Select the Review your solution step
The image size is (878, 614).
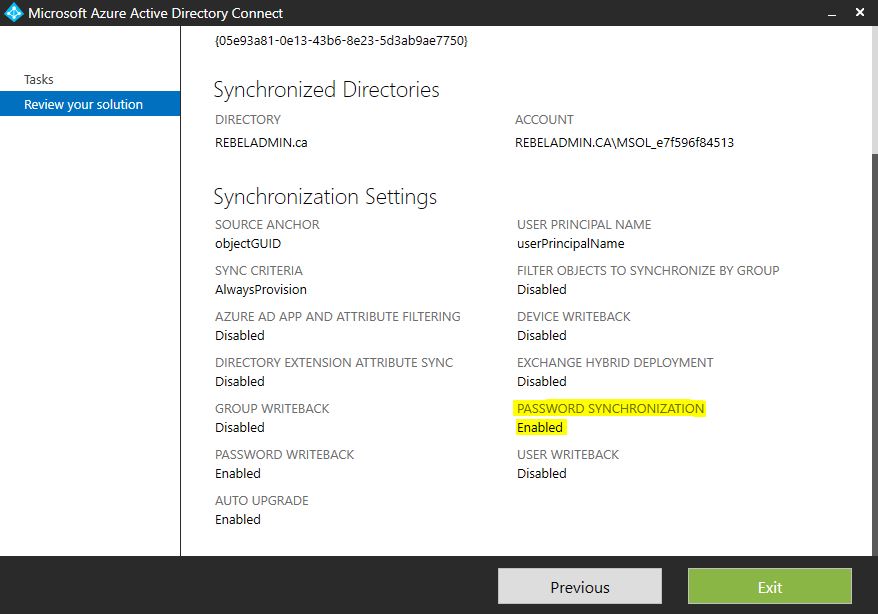coord(90,104)
